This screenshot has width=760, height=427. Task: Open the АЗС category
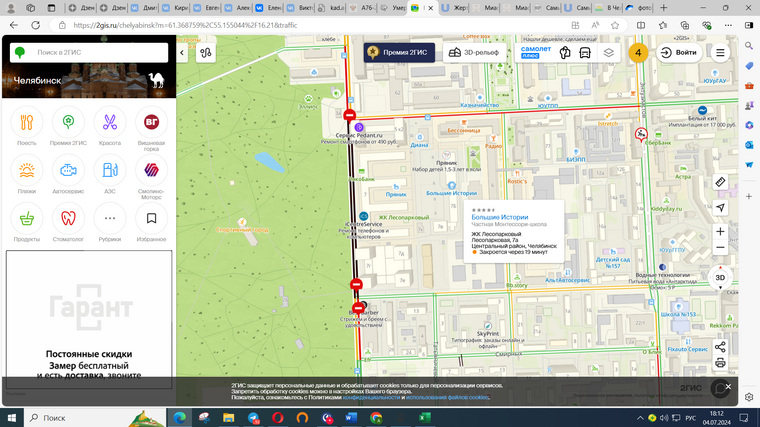point(110,175)
